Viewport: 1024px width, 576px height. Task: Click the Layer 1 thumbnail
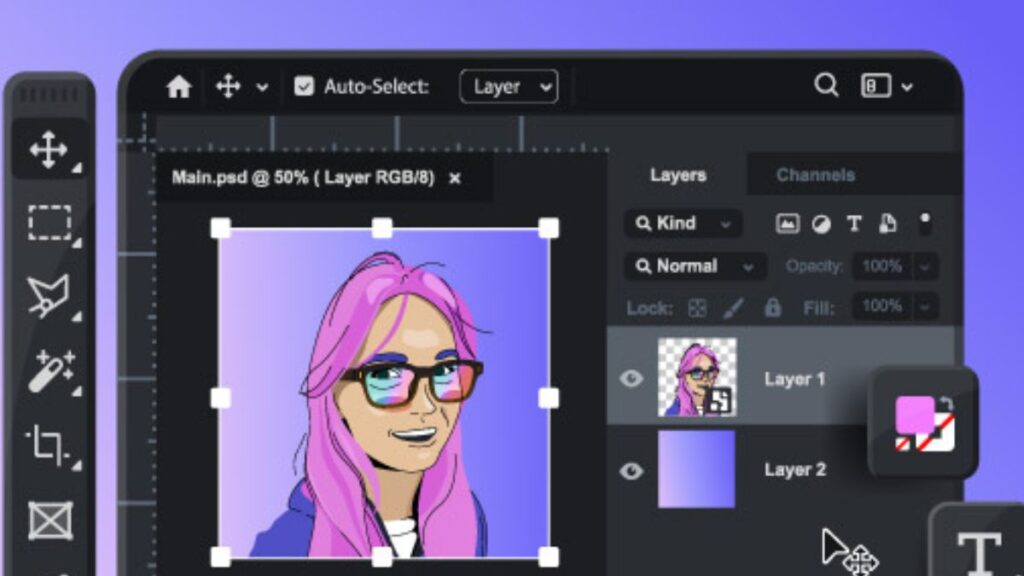click(x=697, y=377)
